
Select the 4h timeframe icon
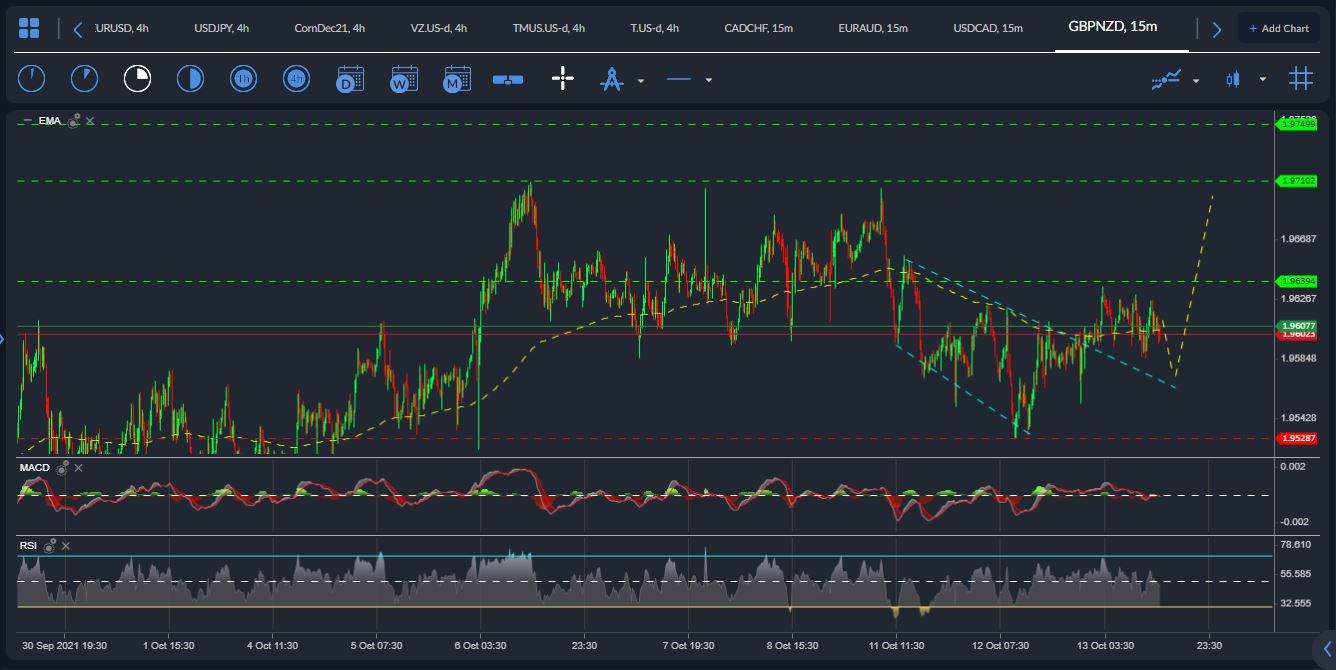pos(296,78)
